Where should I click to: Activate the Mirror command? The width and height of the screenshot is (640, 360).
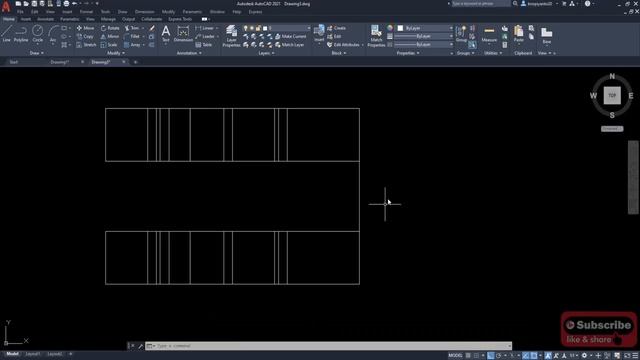(110, 36)
